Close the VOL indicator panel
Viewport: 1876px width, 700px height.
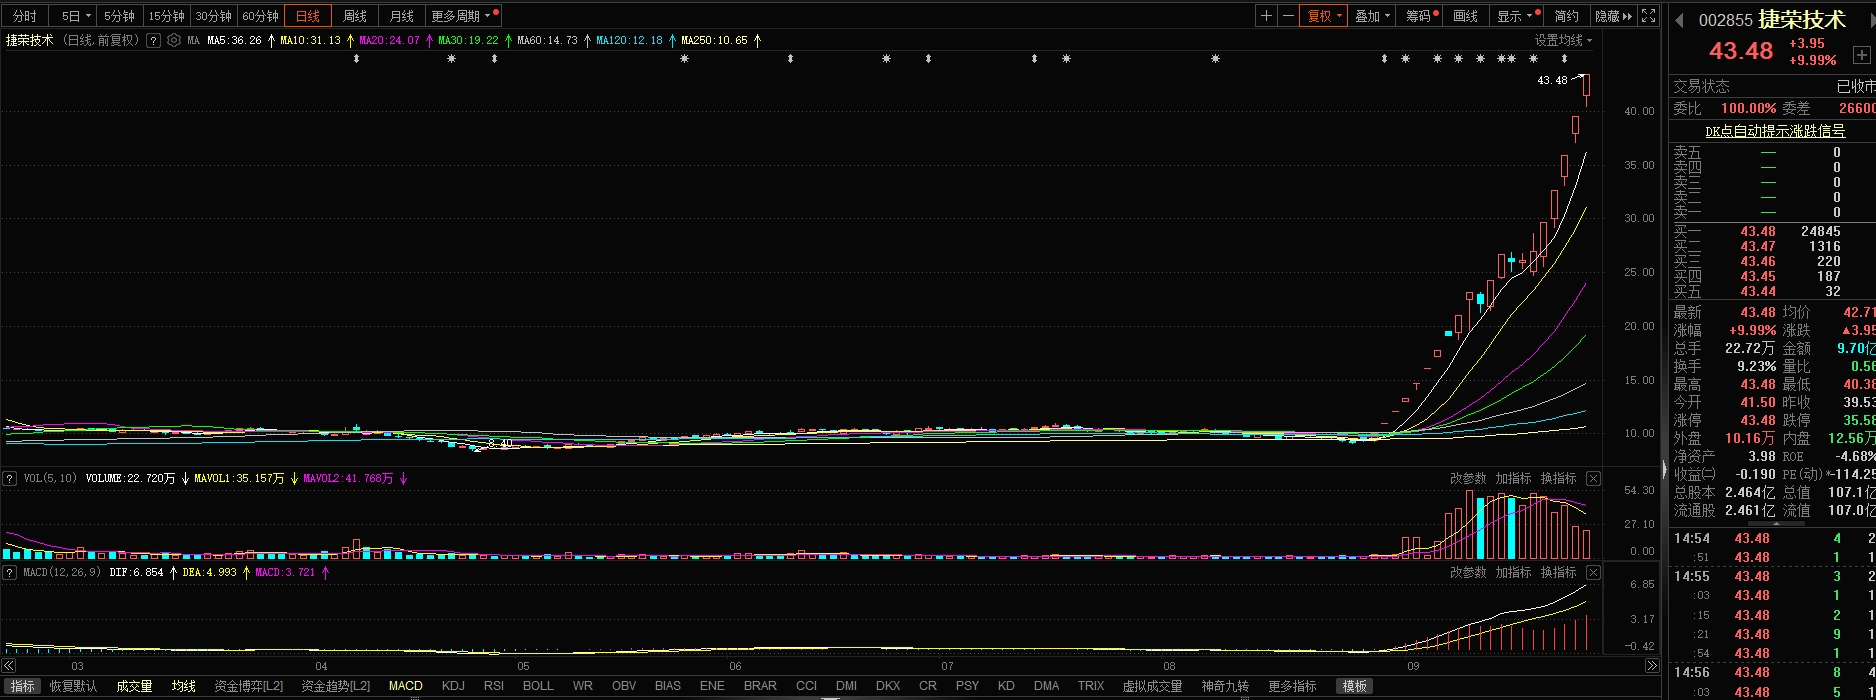click(x=1593, y=479)
